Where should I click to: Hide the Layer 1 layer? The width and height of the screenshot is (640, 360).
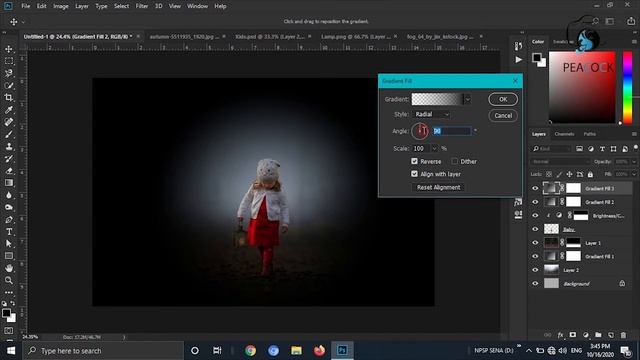click(x=535, y=242)
